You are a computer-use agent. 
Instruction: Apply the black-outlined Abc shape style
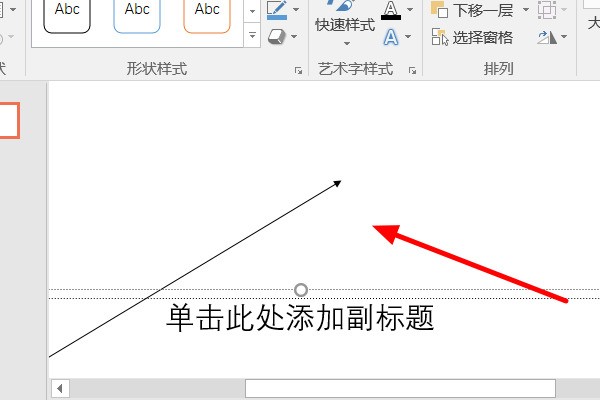pos(67,15)
